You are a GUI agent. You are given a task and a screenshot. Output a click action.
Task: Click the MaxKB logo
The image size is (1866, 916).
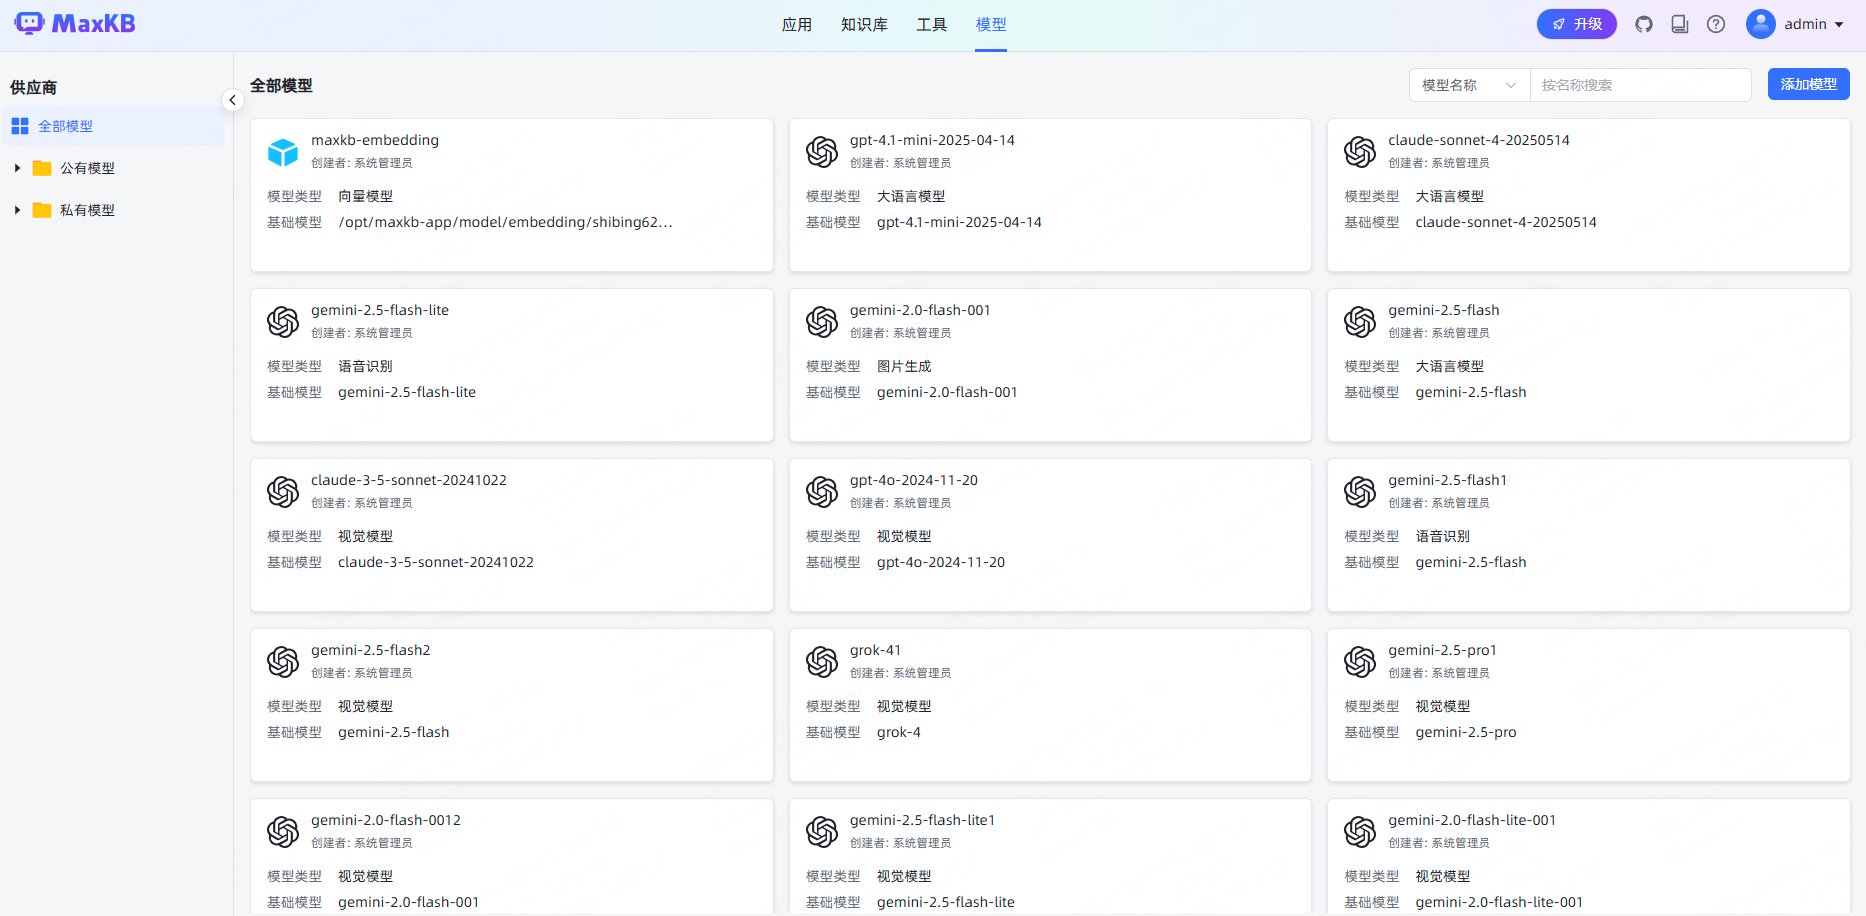tap(75, 23)
